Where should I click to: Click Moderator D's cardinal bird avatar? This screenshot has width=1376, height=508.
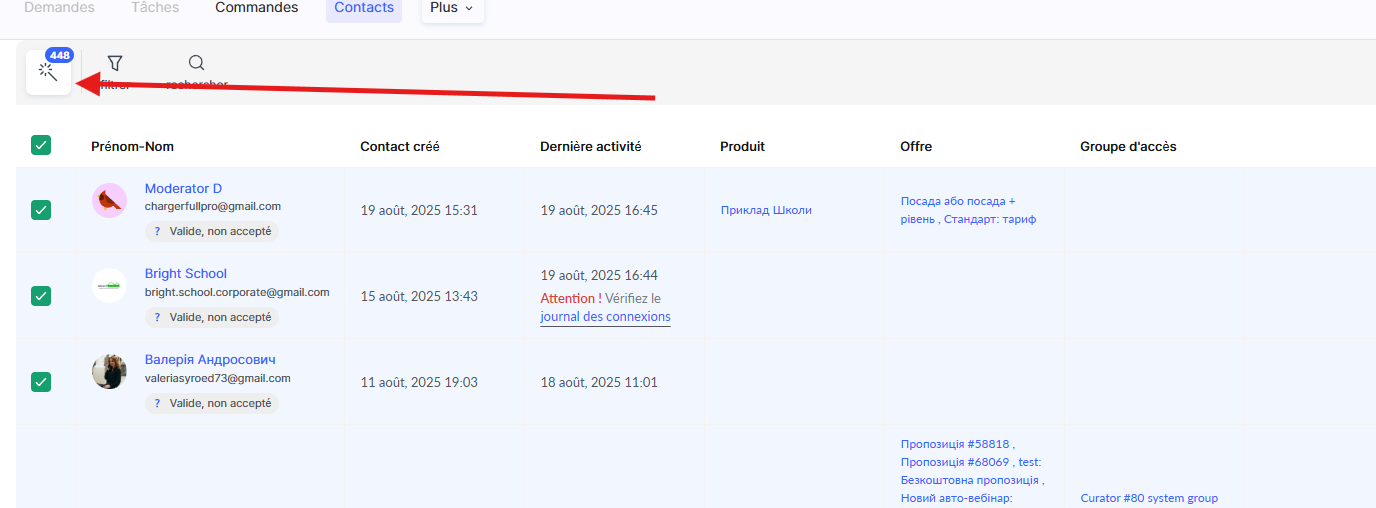coord(109,200)
